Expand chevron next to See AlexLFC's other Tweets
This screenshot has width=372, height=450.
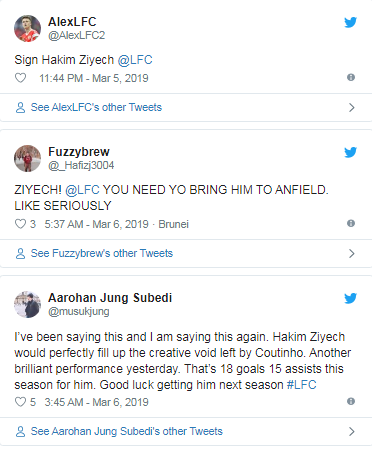[352, 107]
